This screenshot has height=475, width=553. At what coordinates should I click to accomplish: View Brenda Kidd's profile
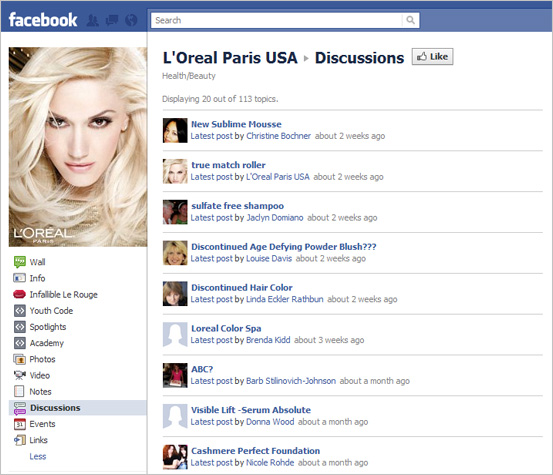click(268, 340)
